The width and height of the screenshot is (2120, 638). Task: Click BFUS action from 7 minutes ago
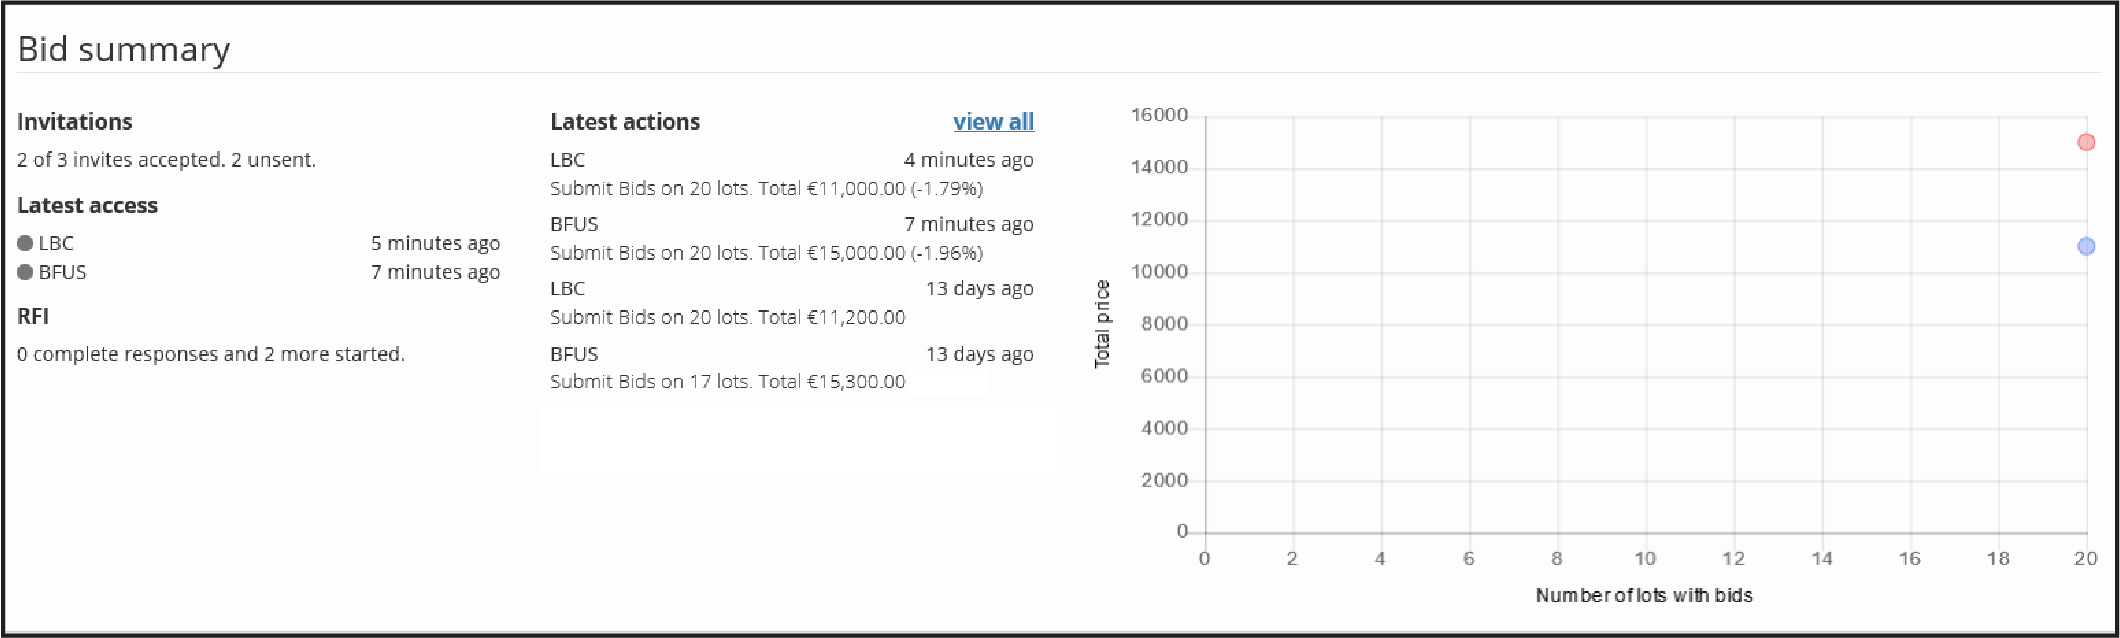pos(574,224)
